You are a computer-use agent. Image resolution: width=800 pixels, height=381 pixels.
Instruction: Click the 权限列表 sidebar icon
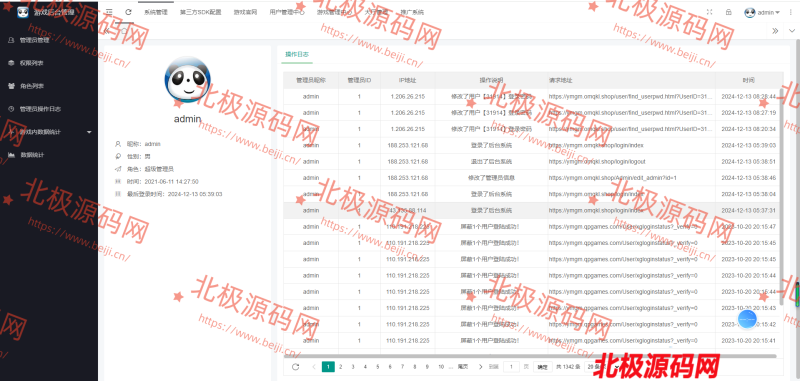tap(11, 63)
